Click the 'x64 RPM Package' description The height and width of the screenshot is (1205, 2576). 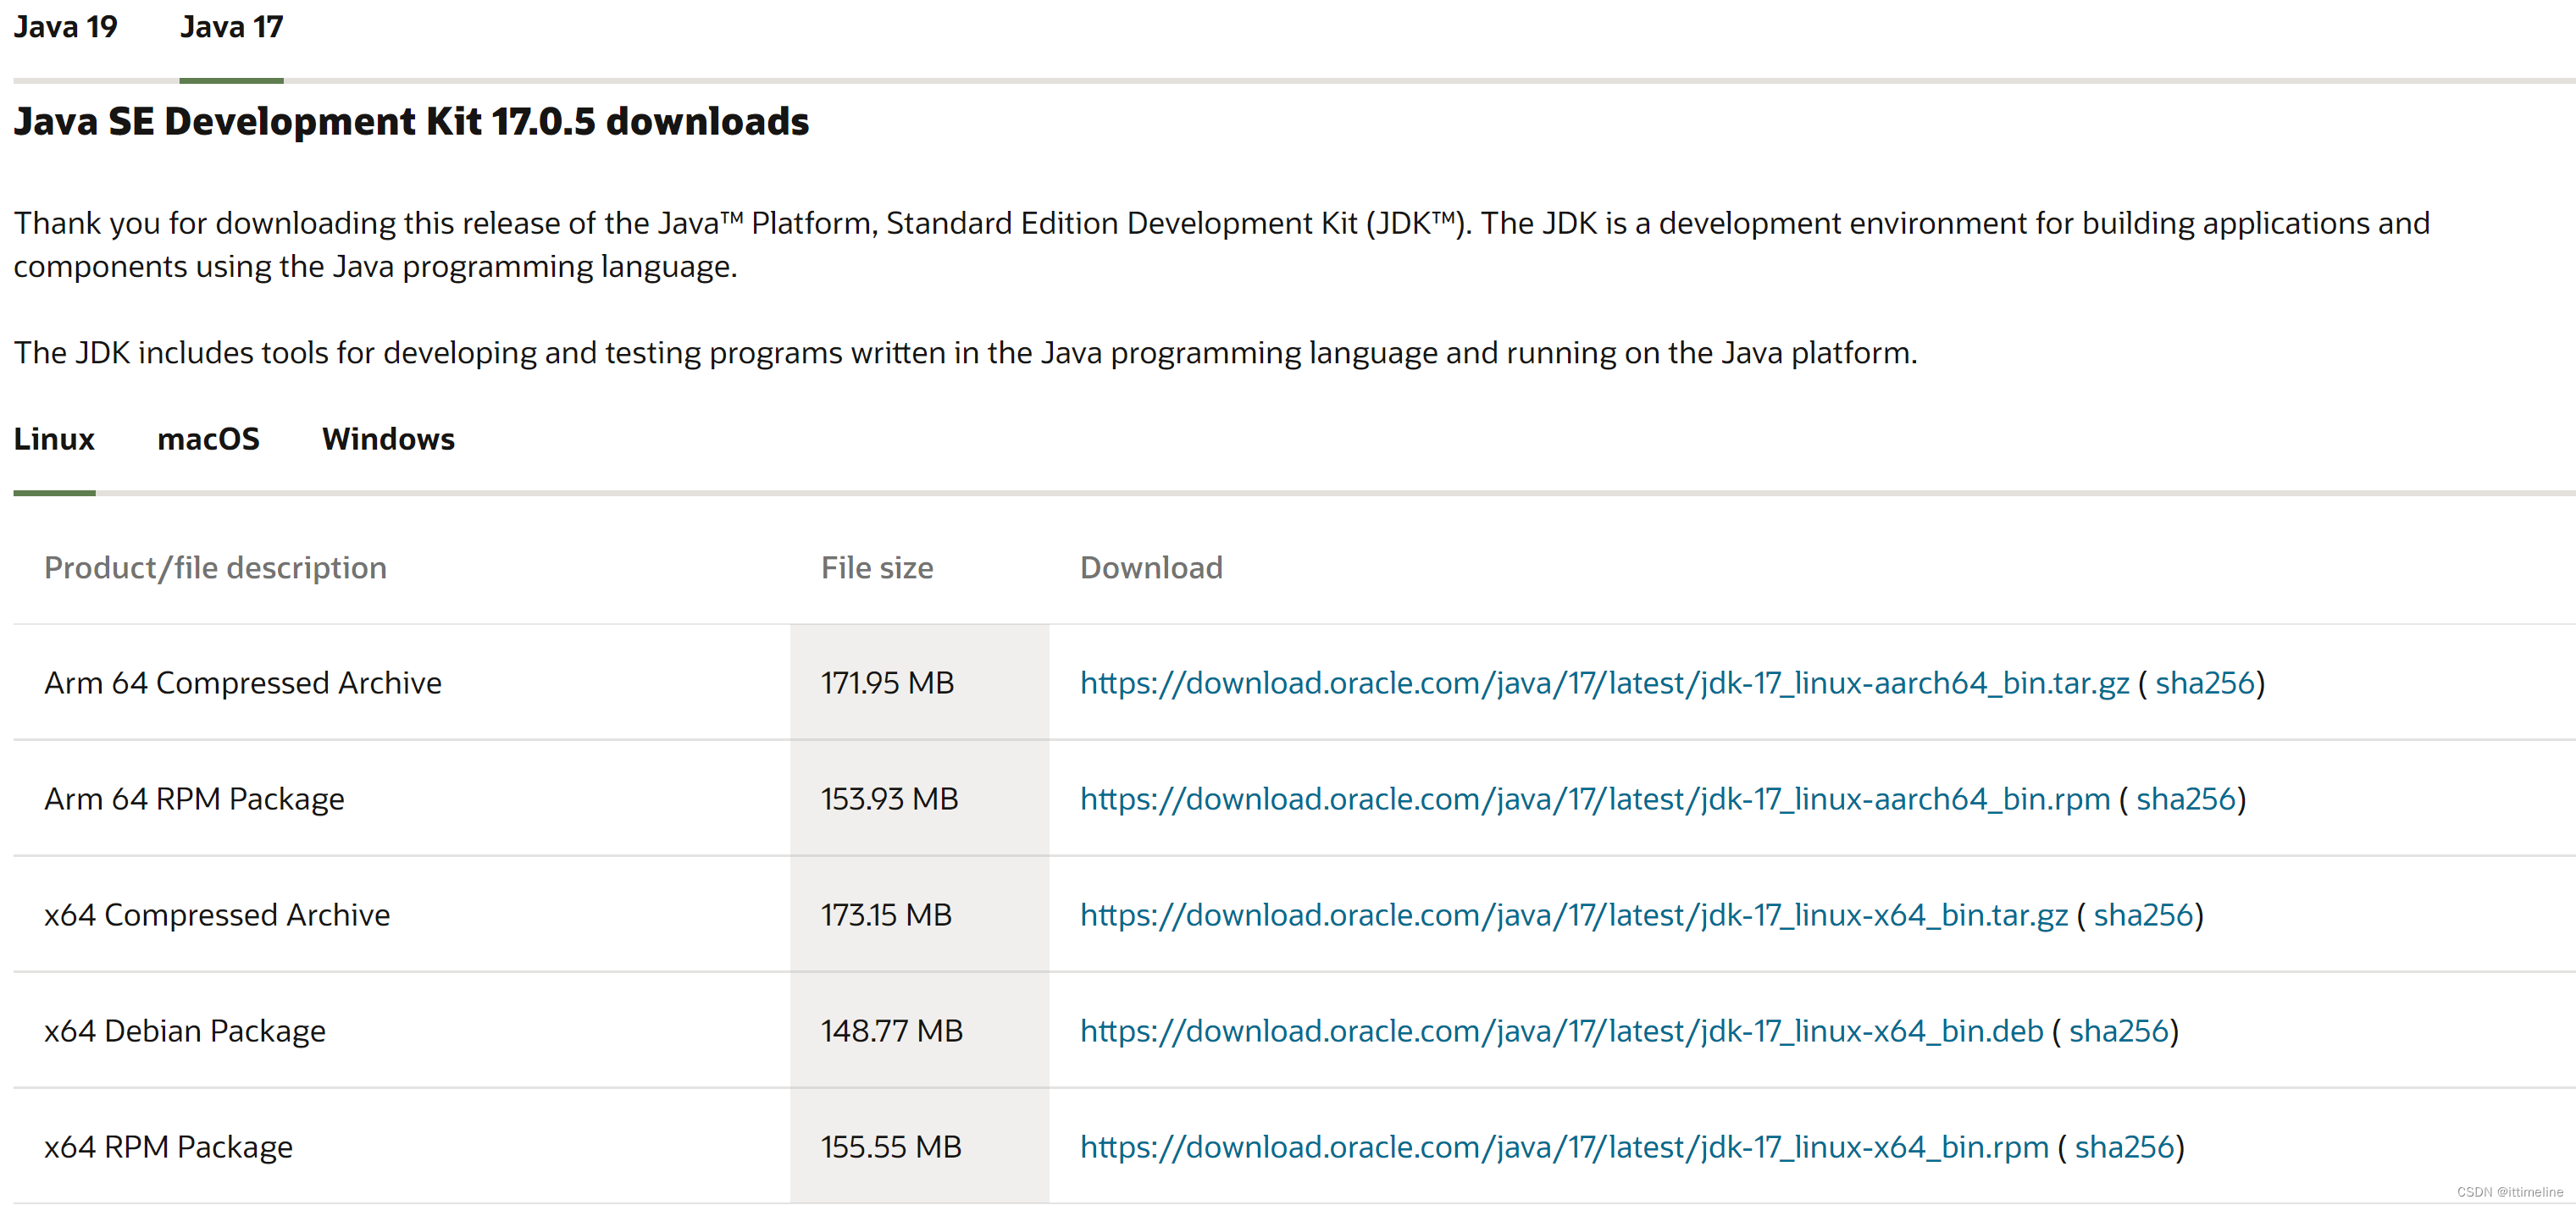(168, 1147)
